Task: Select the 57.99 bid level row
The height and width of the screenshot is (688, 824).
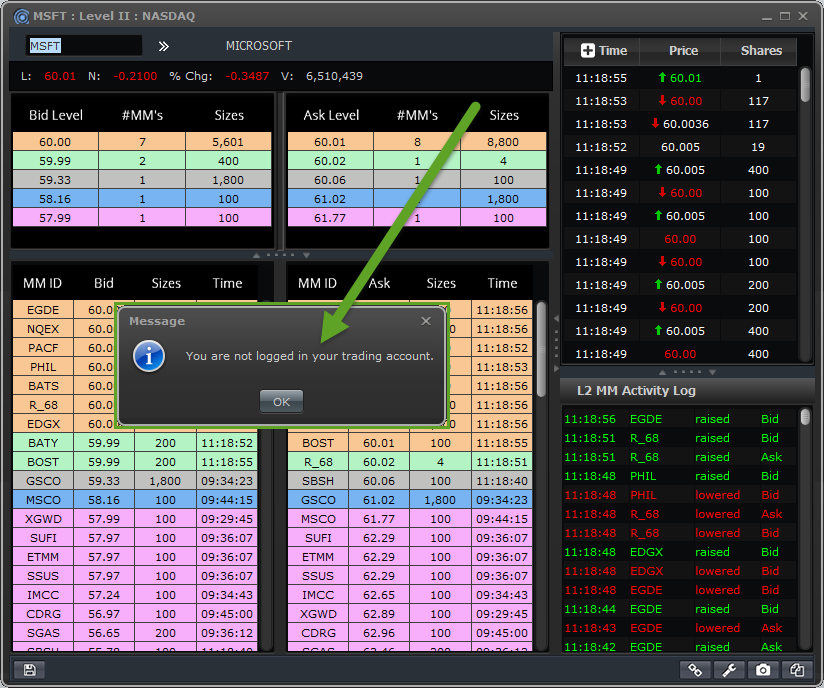Action: [x=142, y=218]
